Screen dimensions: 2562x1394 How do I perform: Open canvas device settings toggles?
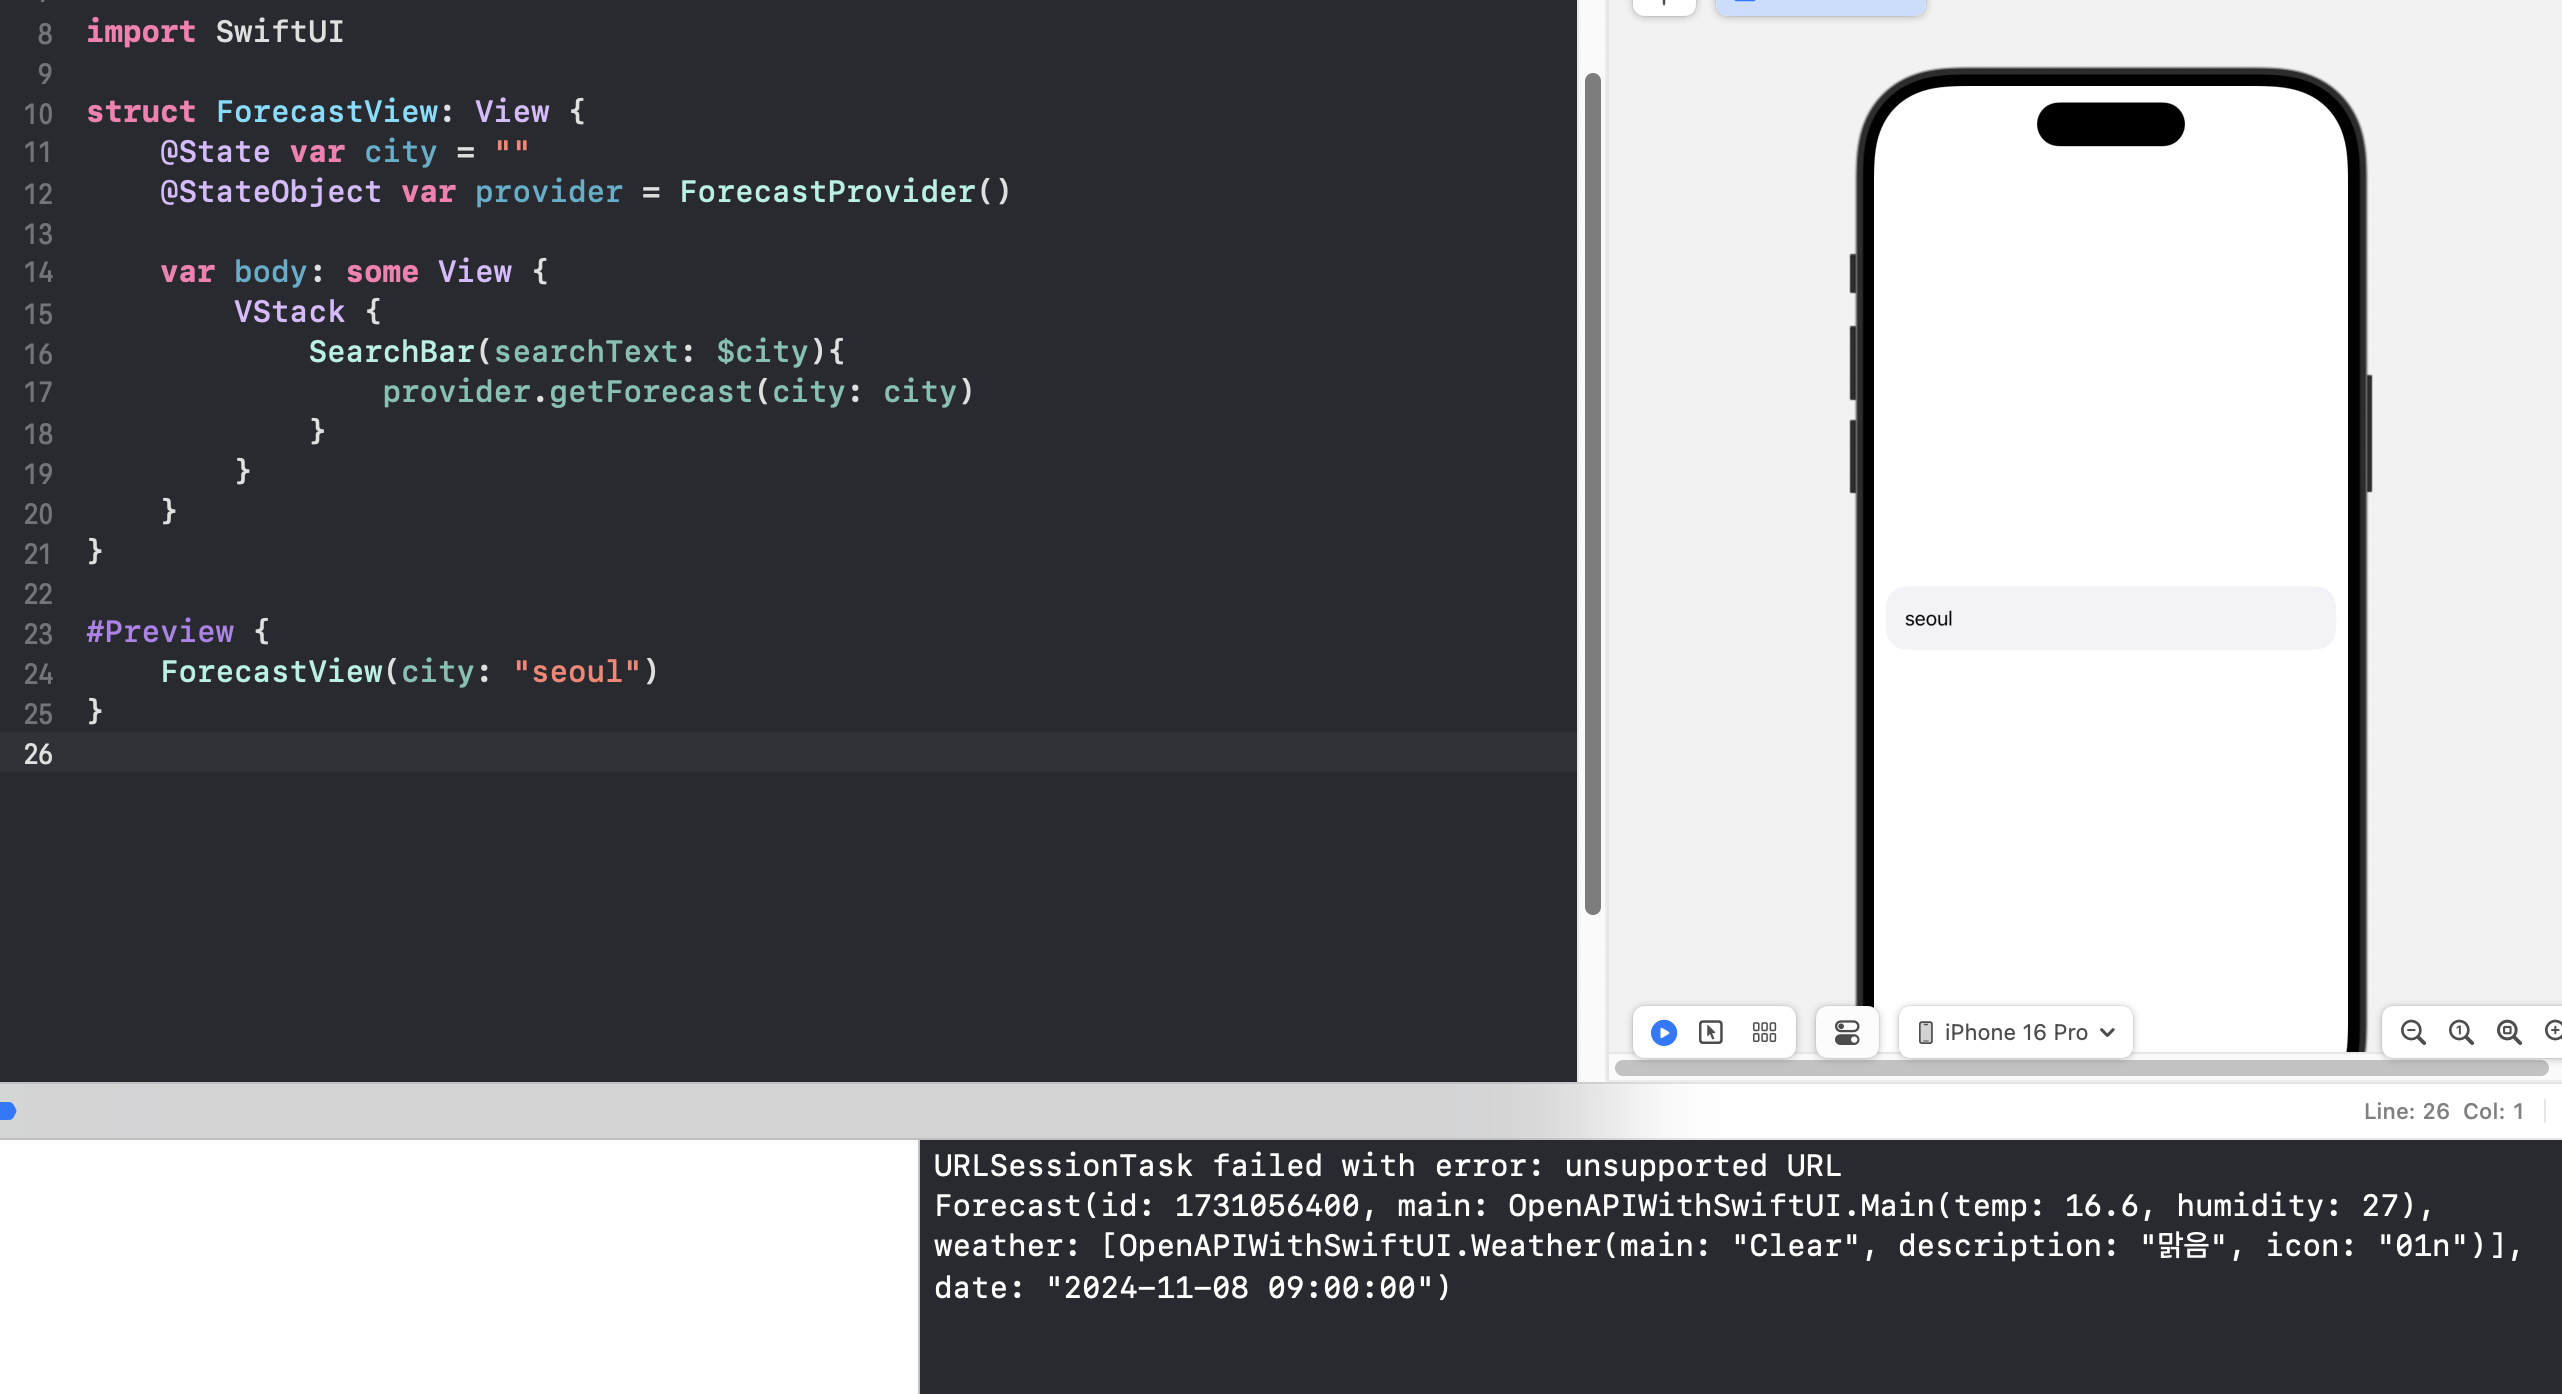tap(1847, 1032)
